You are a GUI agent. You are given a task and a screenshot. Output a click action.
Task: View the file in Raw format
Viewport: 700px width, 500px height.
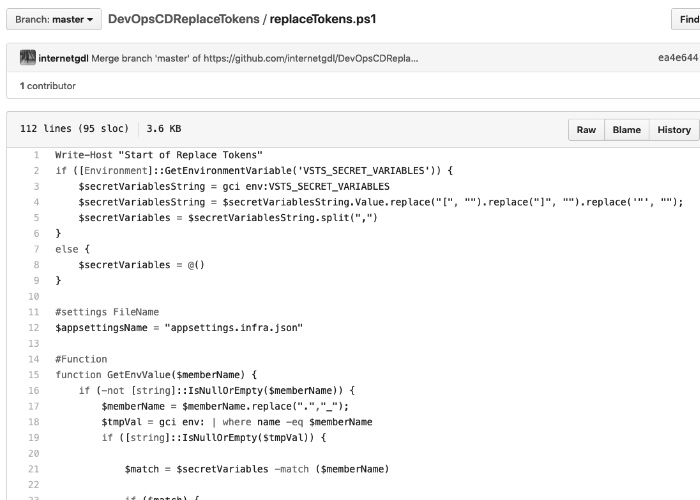[586, 130]
